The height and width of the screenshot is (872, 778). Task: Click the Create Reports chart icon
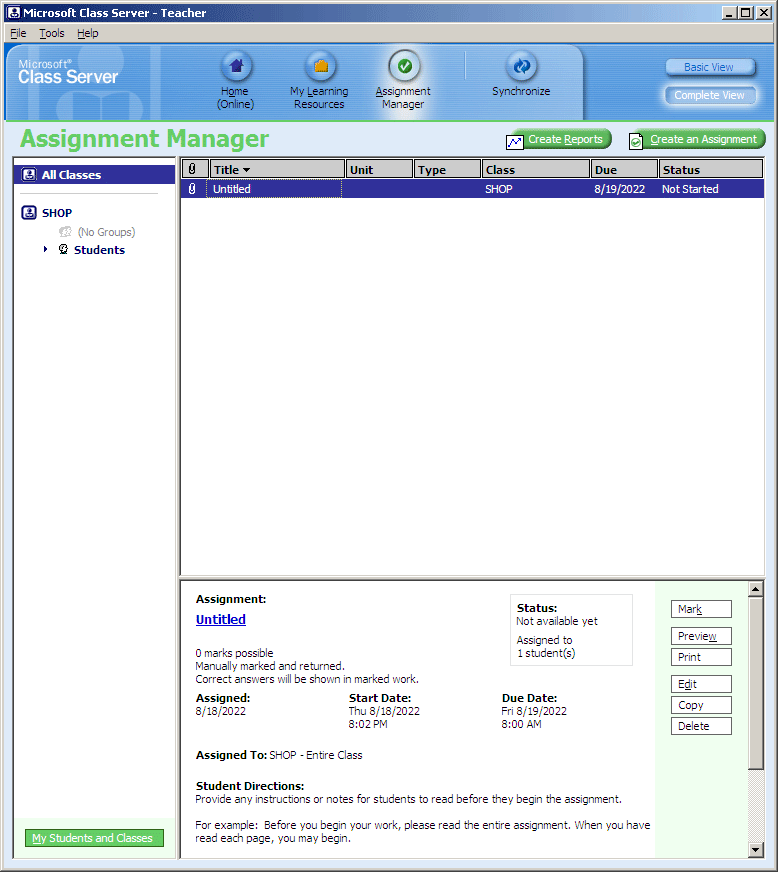(514, 142)
